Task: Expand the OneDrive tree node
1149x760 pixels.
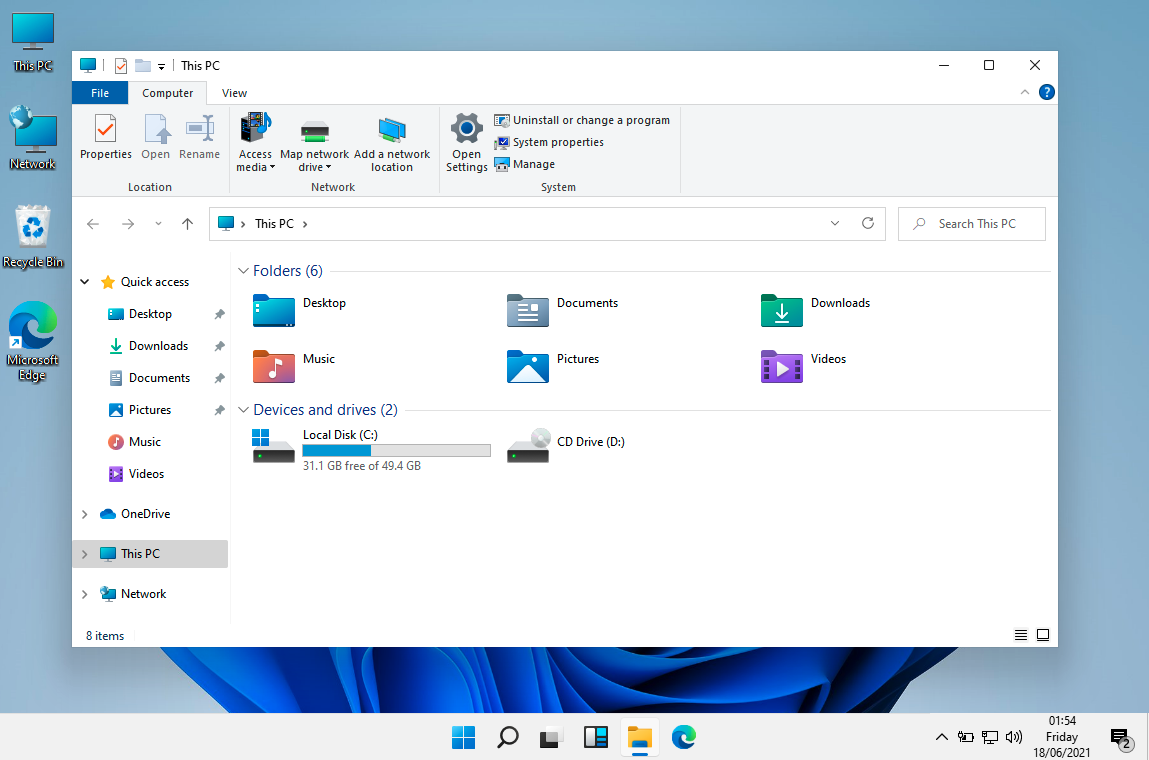Action: click(85, 514)
